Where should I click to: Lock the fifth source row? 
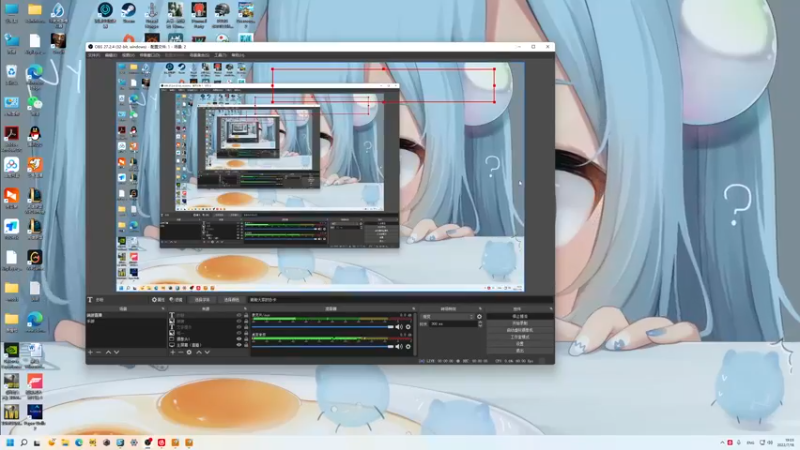click(x=246, y=339)
